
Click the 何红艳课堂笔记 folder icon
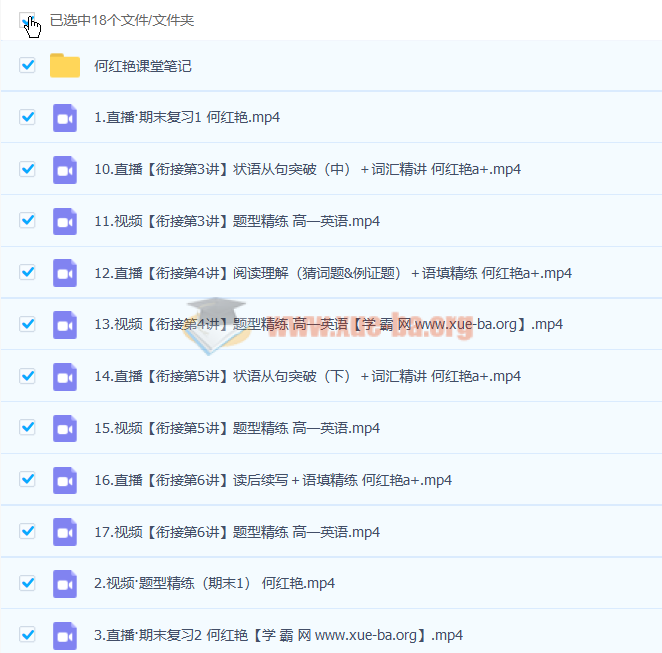pos(65,66)
